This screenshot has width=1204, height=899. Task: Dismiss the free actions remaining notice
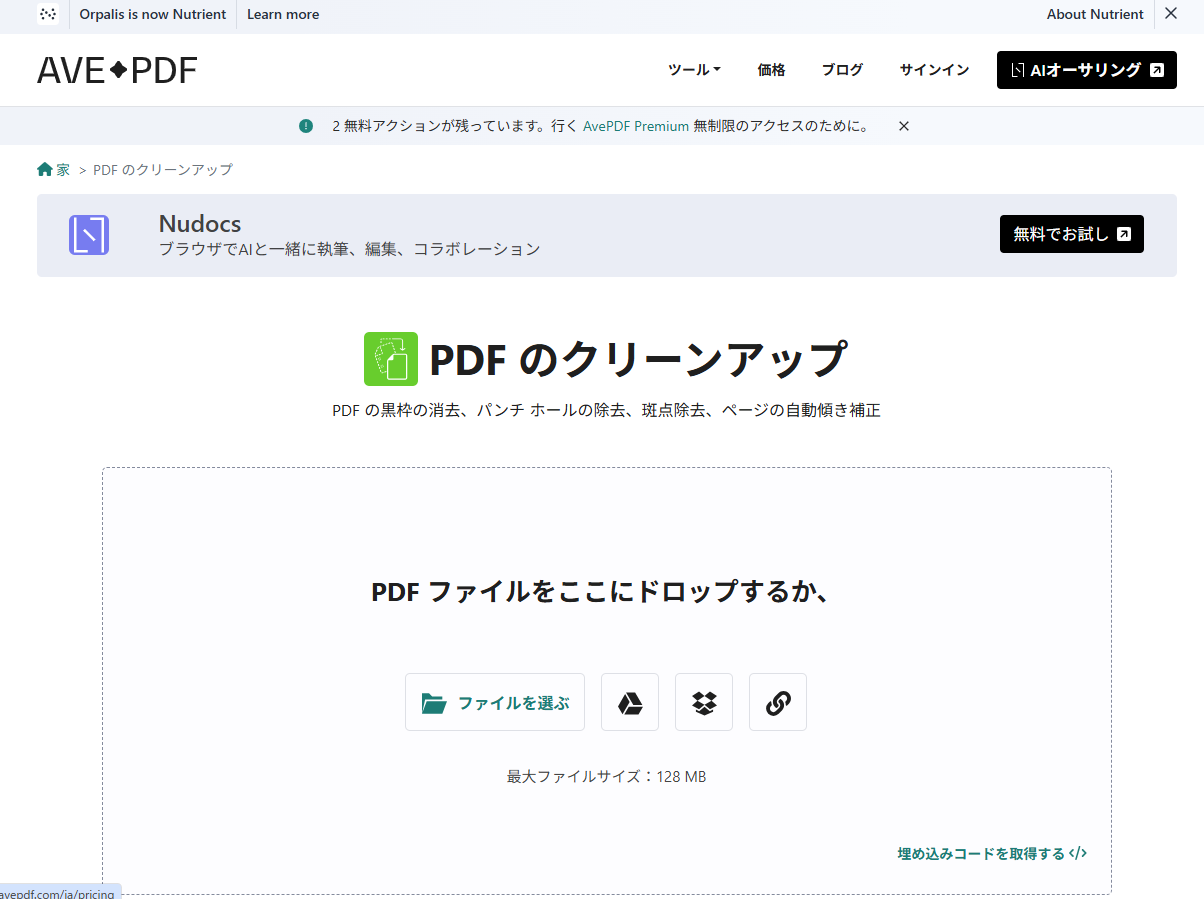[x=903, y=126]
